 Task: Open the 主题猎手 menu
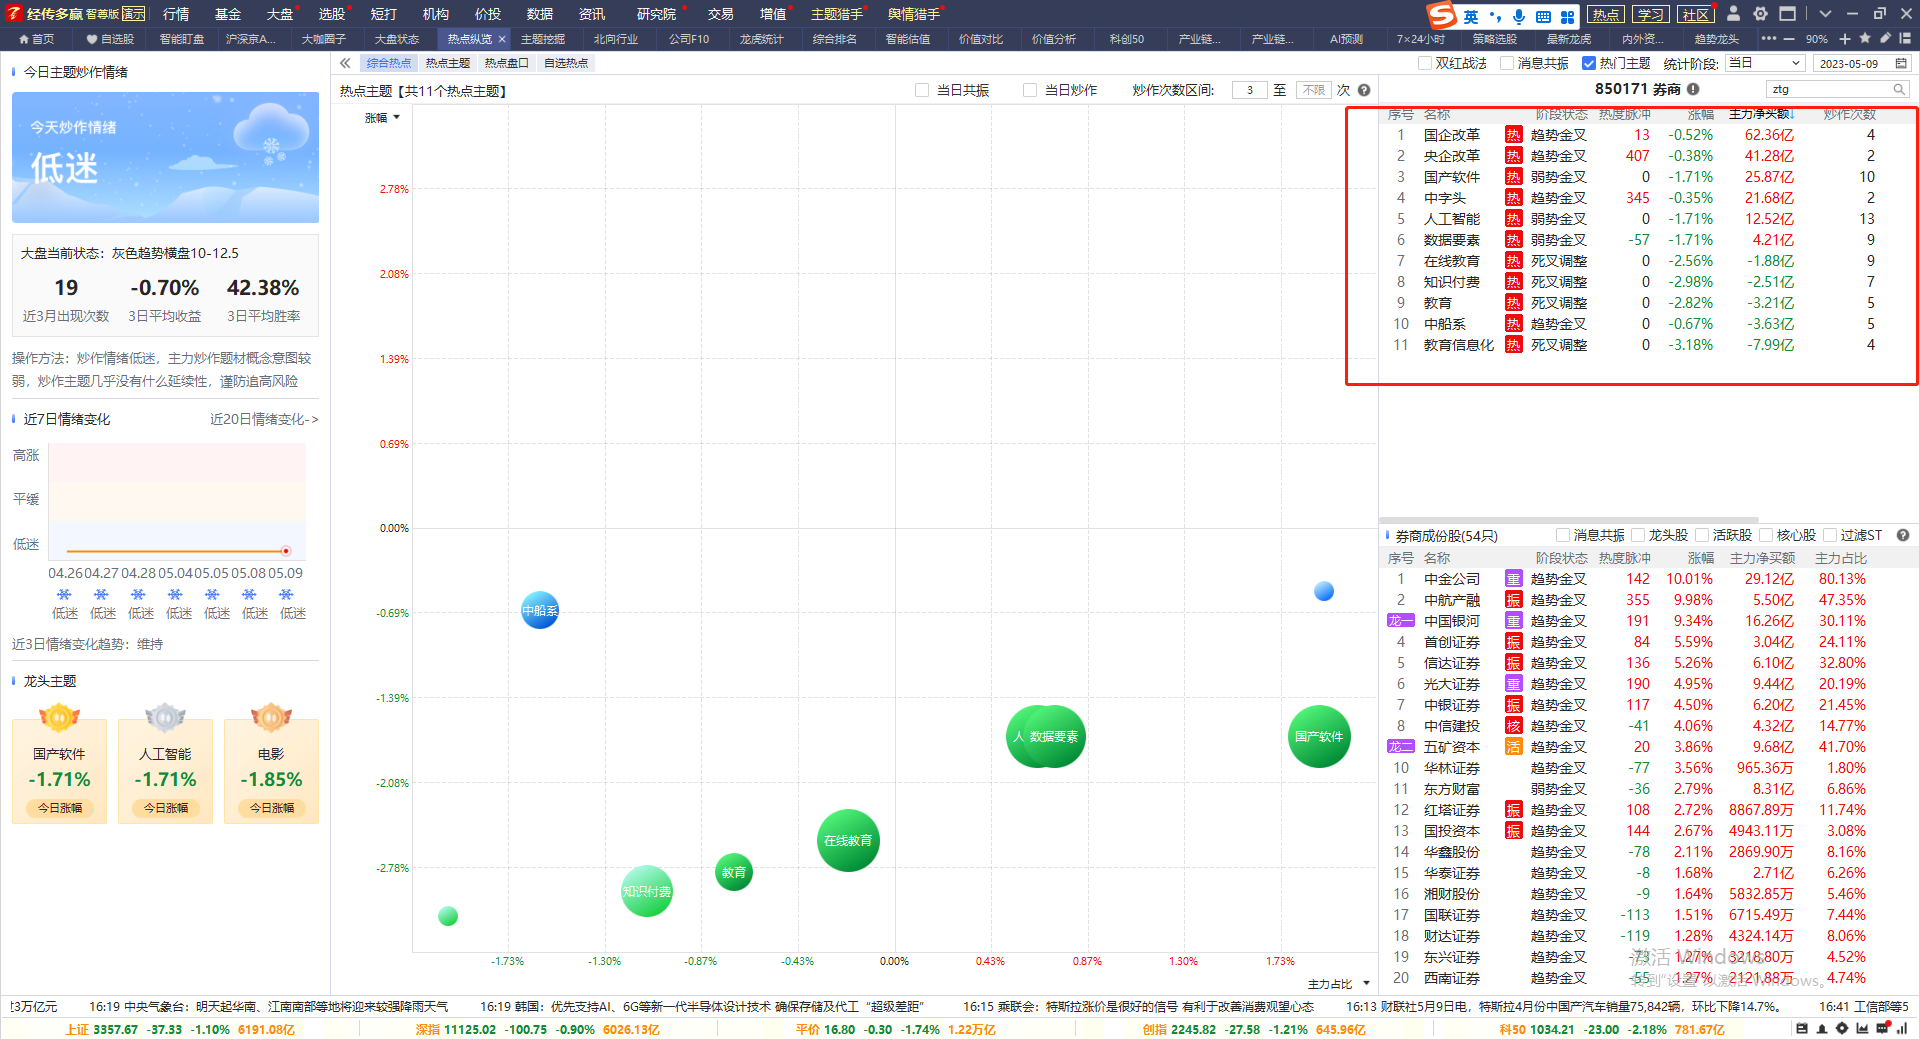click(836, 14)
